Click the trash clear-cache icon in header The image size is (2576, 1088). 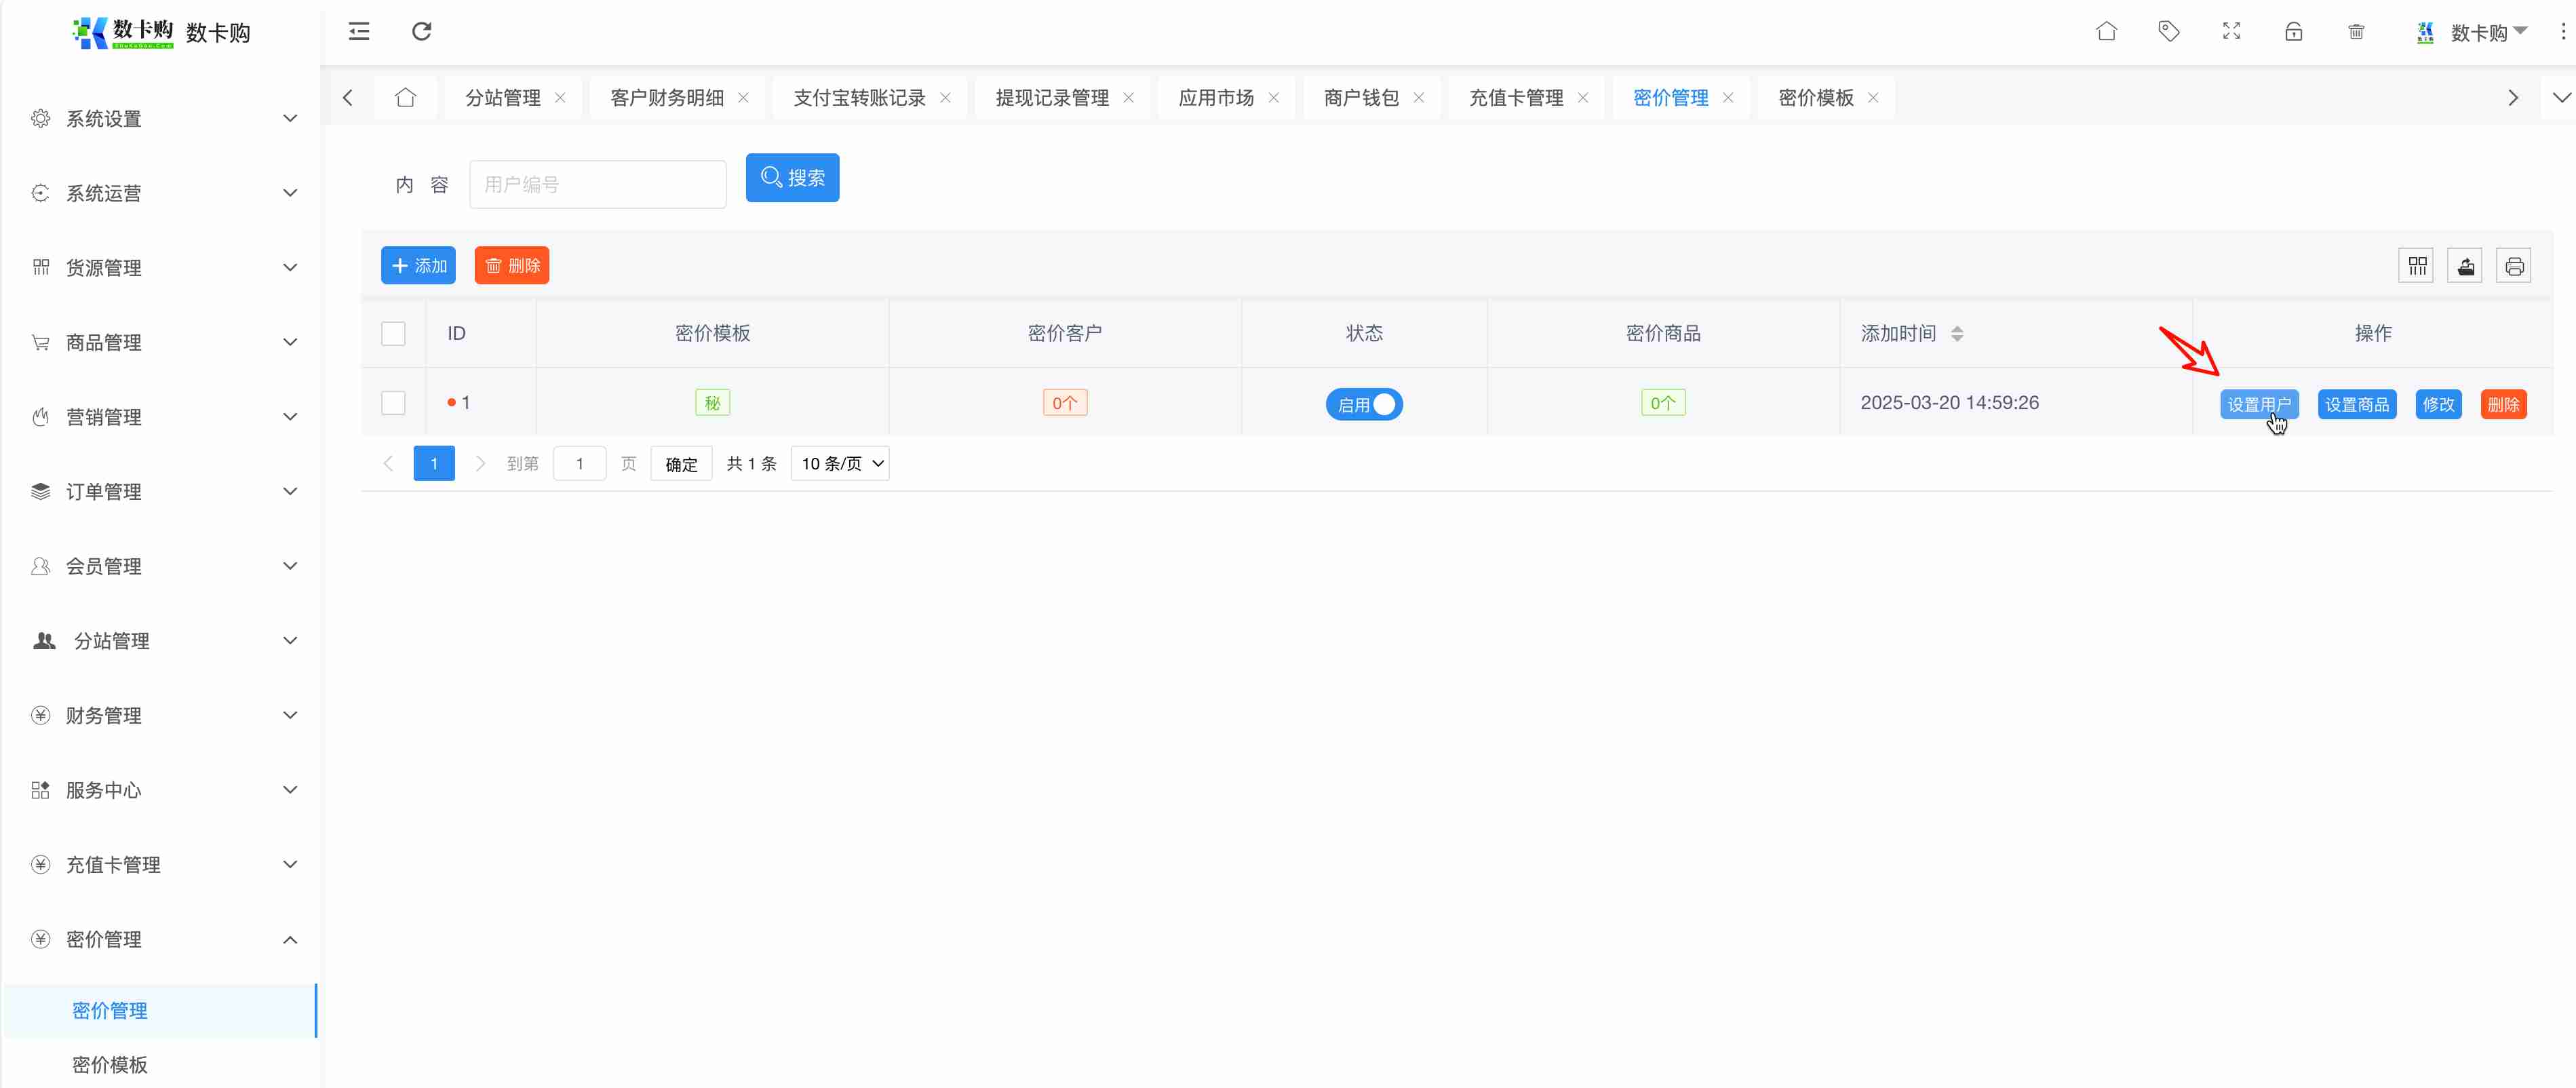coord(2356,32)
